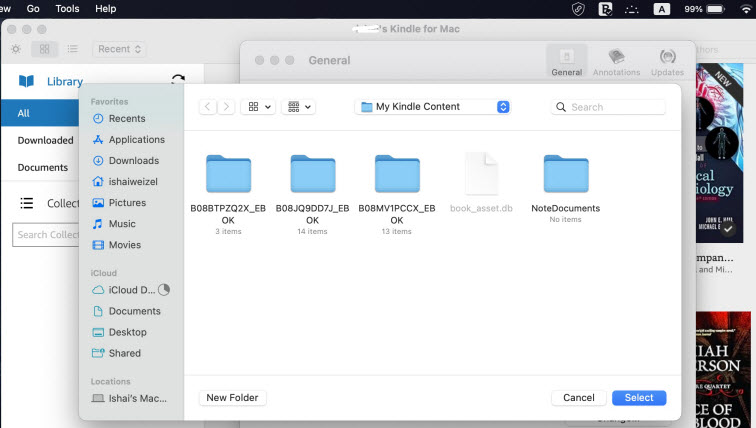The image size is (756, 428).
Task: Select B08BTPZQ2X_EBOK folder
Action: (x=228, y=194)
